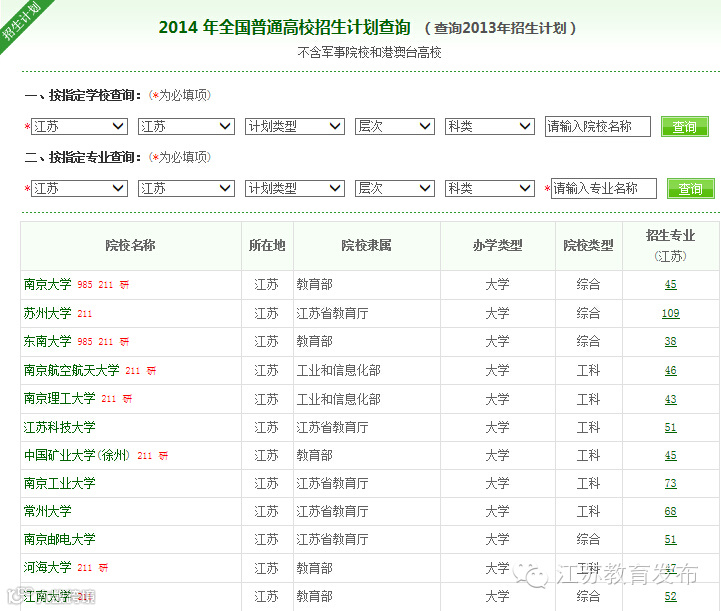Open second 江苏 dropdown in school query
The image size is (721, 611).
(x=186, y=126)
